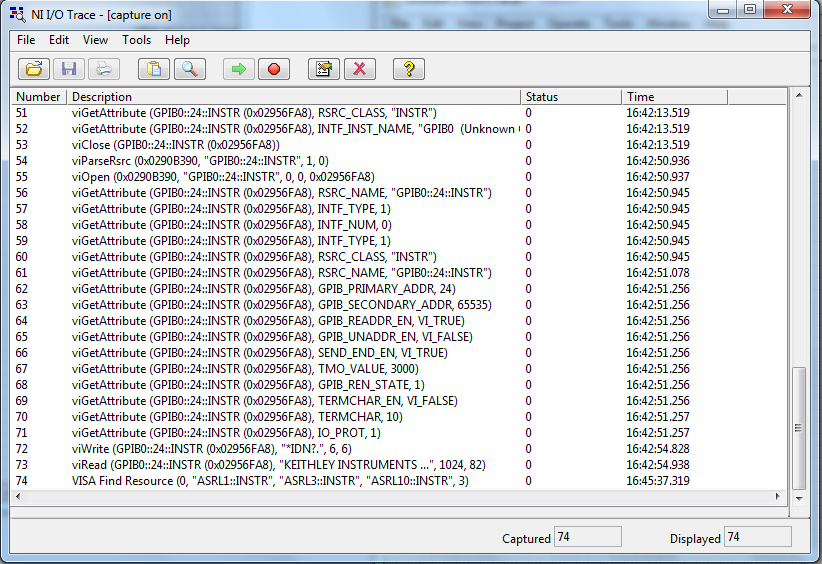This screenshot has height=564, width=822.
Task: Select row 56 RSRC_NAME attribute call
Action: tap(398, 193)
